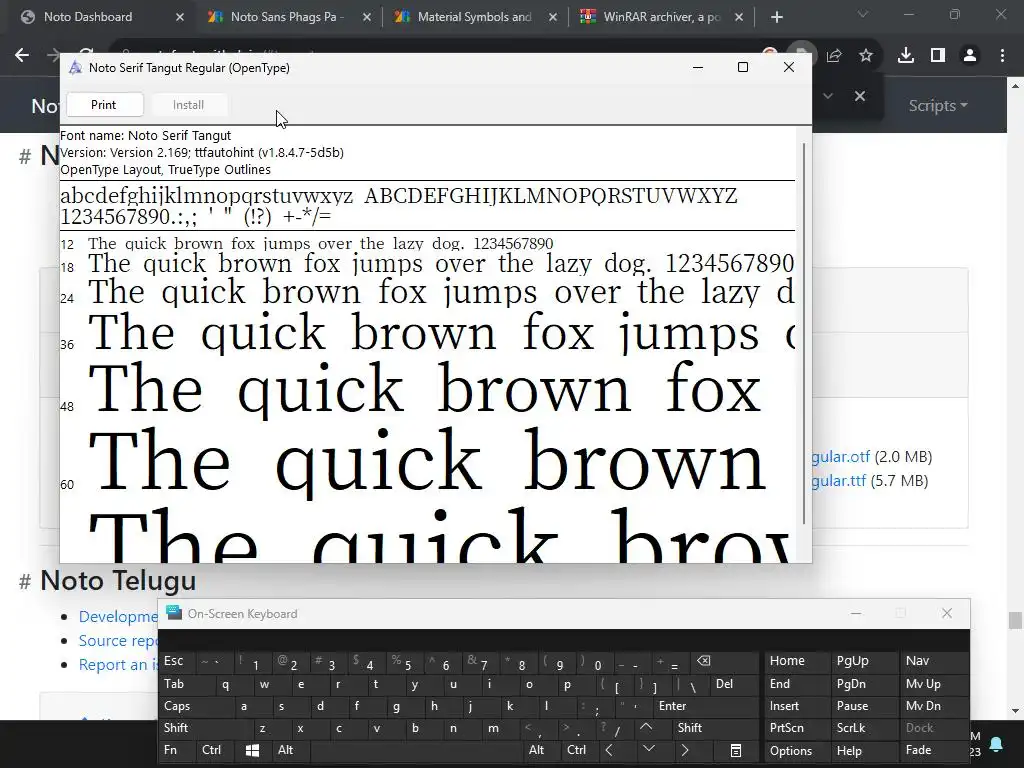Screen dimensions: 1024x768
Task: Close the WinRAR archiver tab
Action: [739, 18]
